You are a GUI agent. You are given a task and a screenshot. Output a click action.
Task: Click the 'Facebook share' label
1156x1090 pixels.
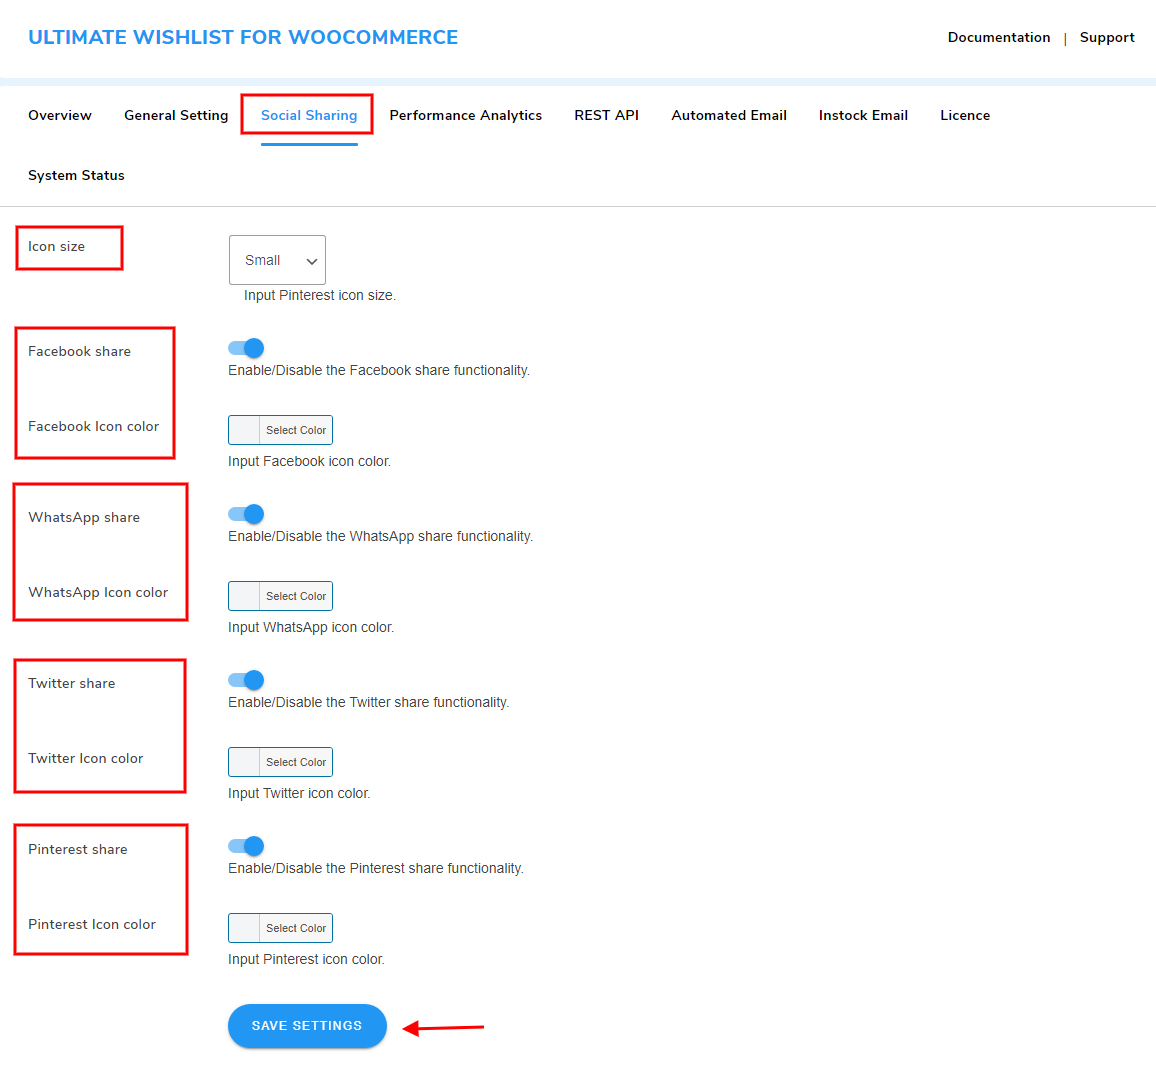(x=79, y=351)
